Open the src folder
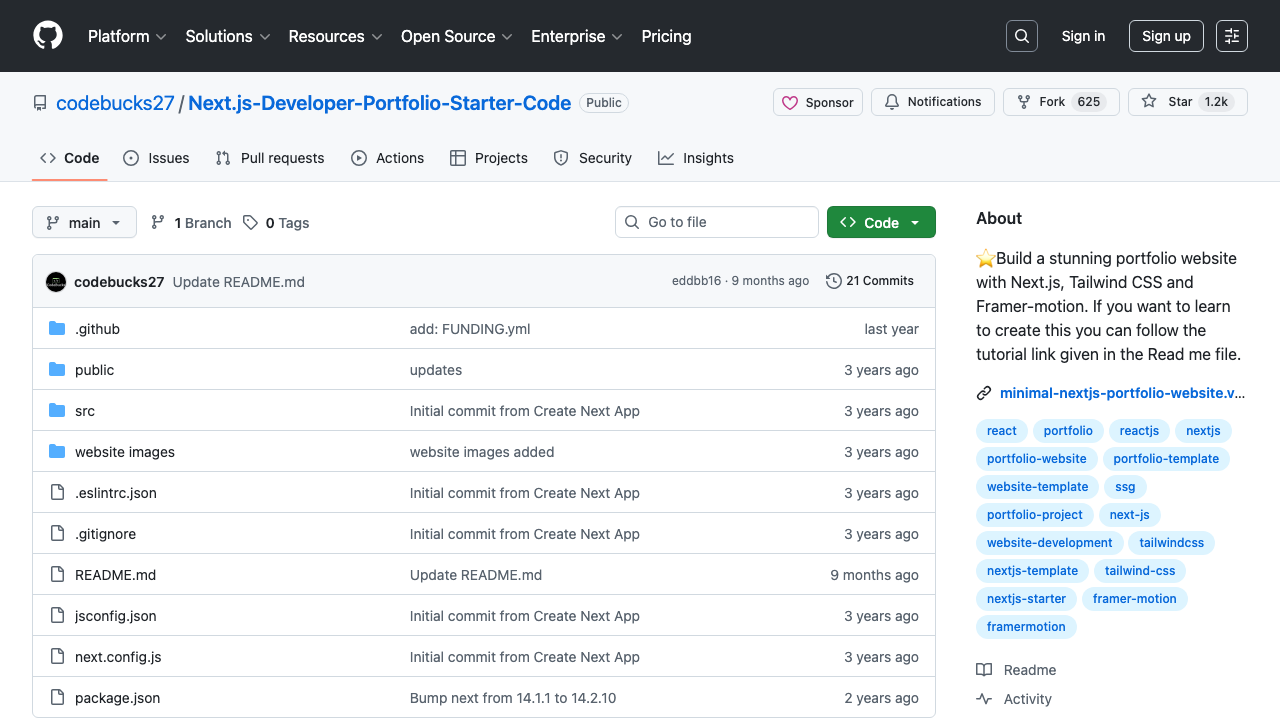Screen dimensions: 1280x720 [x=85, y=411]
